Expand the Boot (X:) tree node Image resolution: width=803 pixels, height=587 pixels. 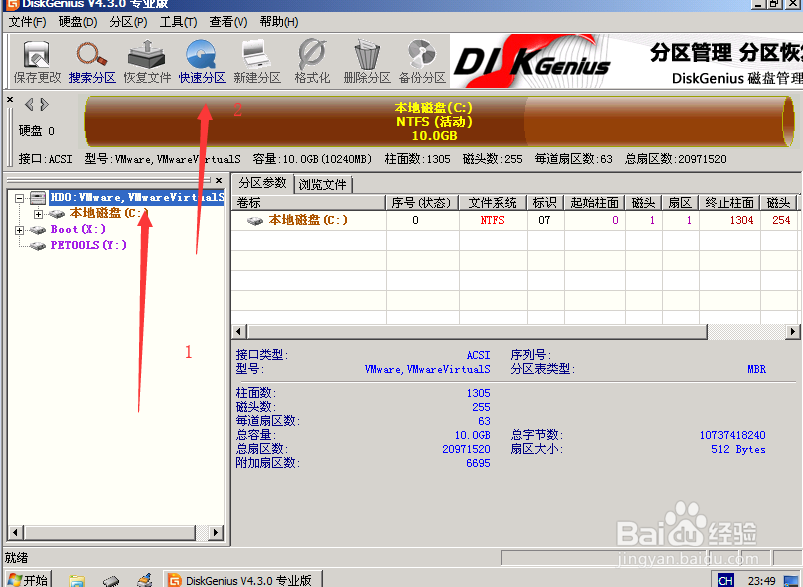tap(19, 230)
